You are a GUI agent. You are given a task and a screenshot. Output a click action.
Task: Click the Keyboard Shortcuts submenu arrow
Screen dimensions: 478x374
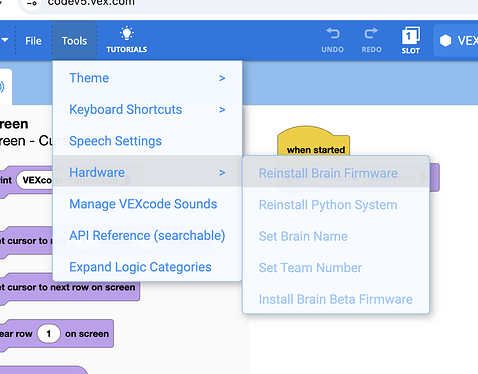pyautogui.click(x=222, y=110)
